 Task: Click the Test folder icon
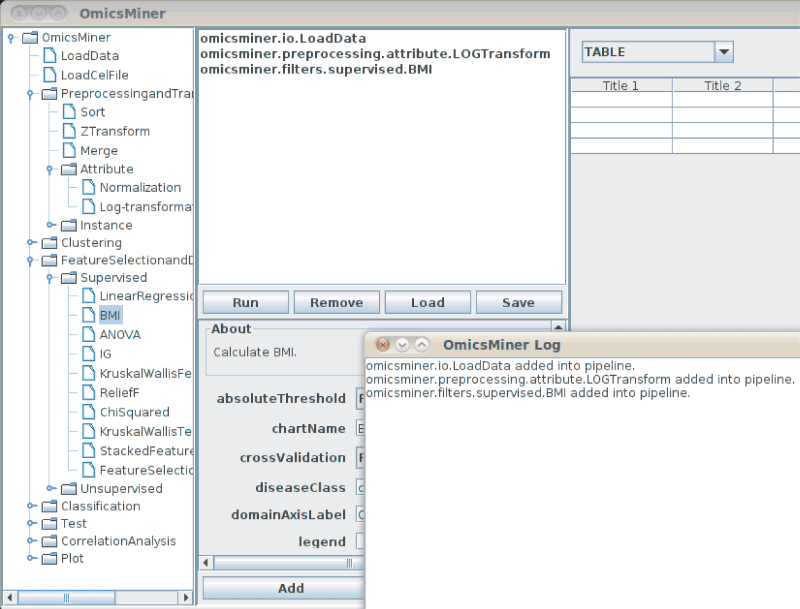point(49,523)
